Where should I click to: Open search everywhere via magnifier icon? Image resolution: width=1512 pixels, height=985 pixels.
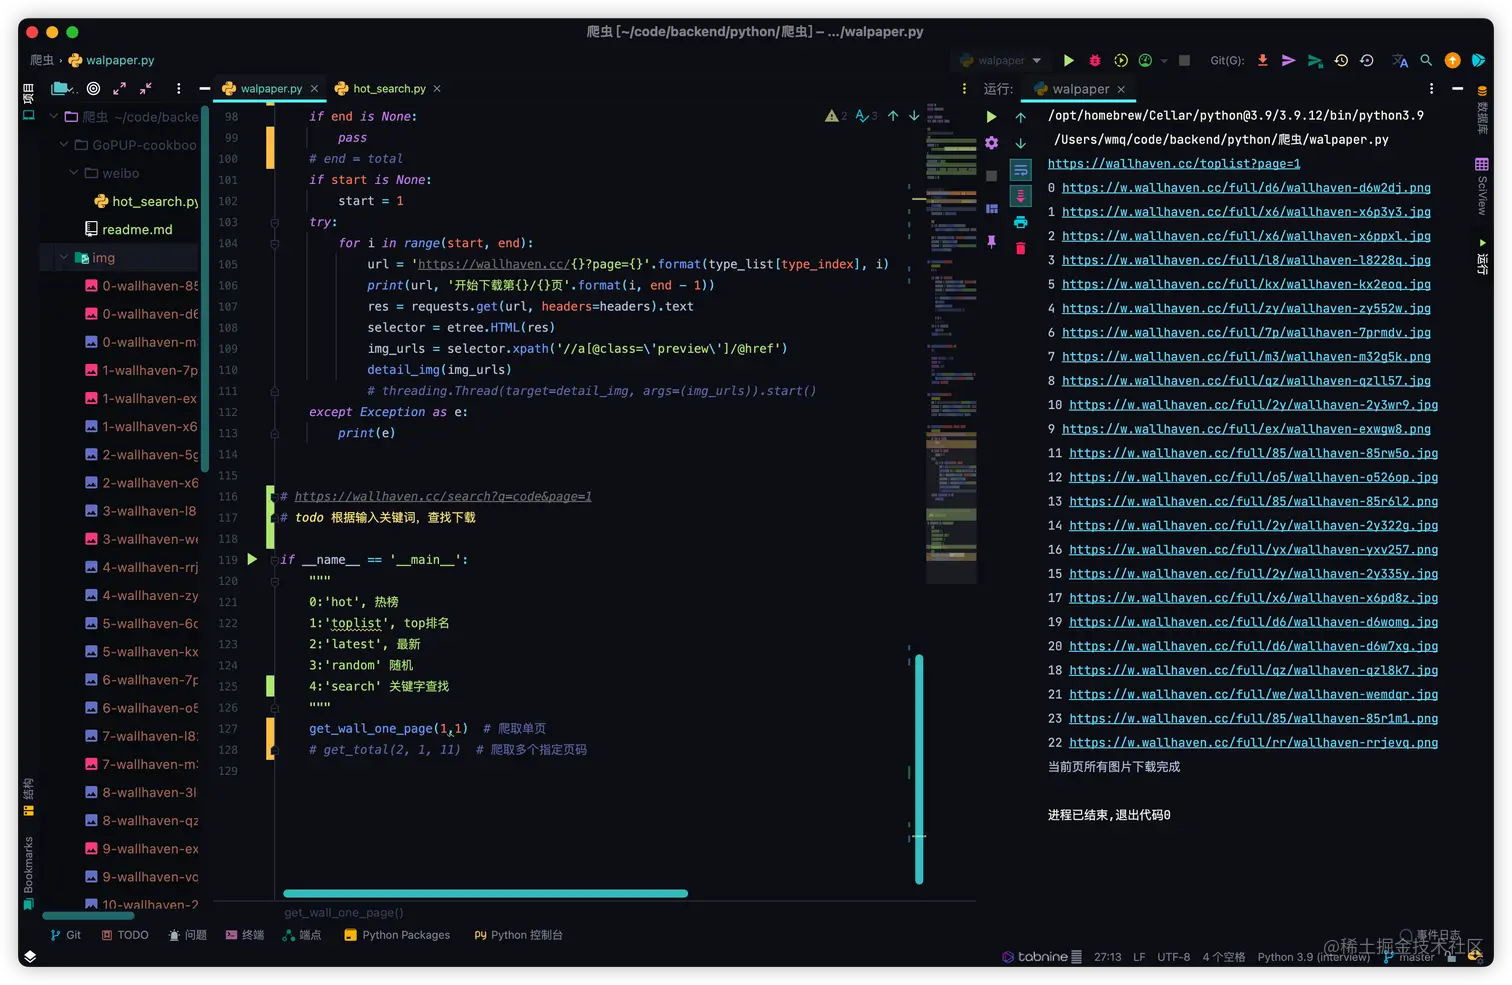(x=1426, y=60)
